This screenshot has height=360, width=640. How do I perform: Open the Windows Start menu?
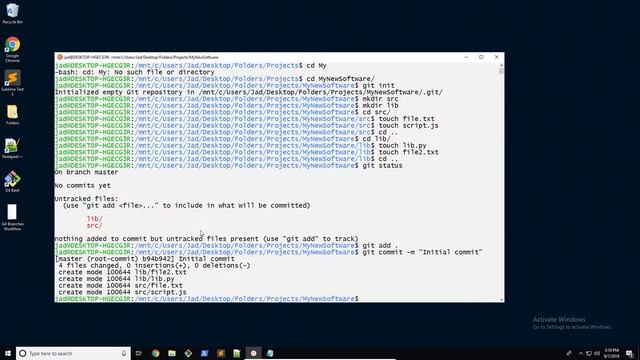(x=8, y=353)
